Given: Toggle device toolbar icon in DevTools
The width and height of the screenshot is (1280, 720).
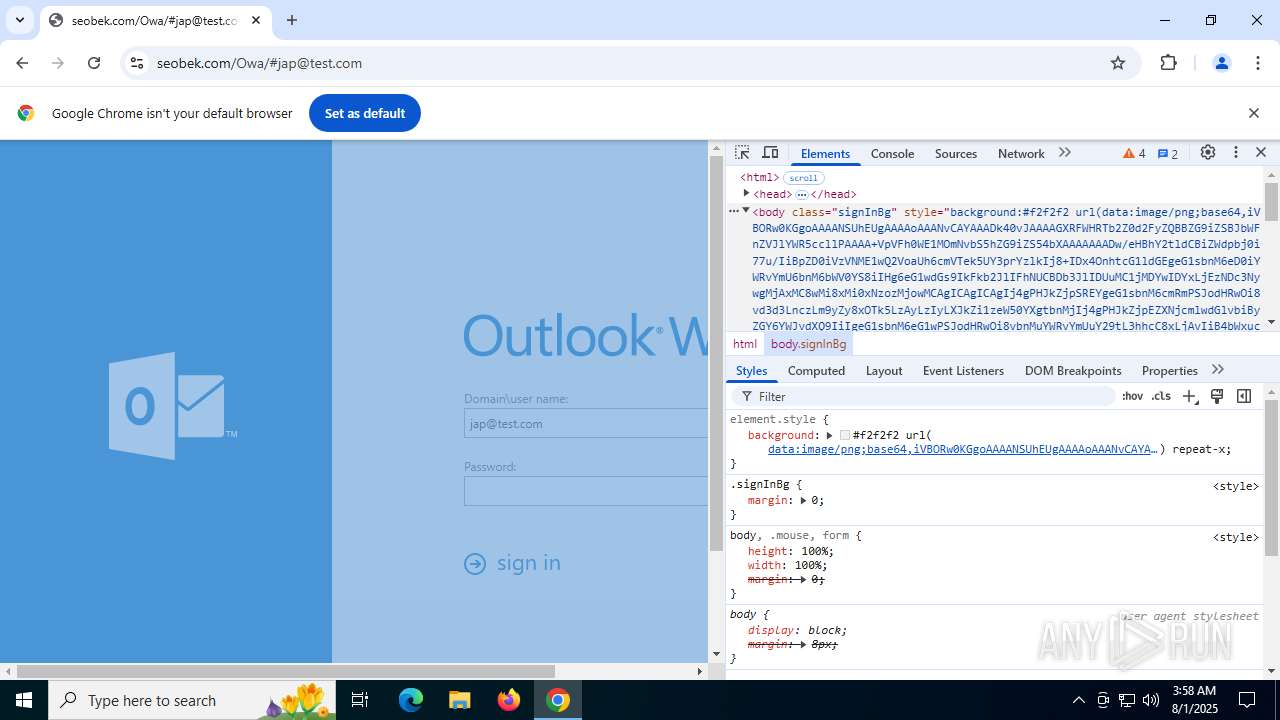Looking at the screenshot, I should click(770, 153).
